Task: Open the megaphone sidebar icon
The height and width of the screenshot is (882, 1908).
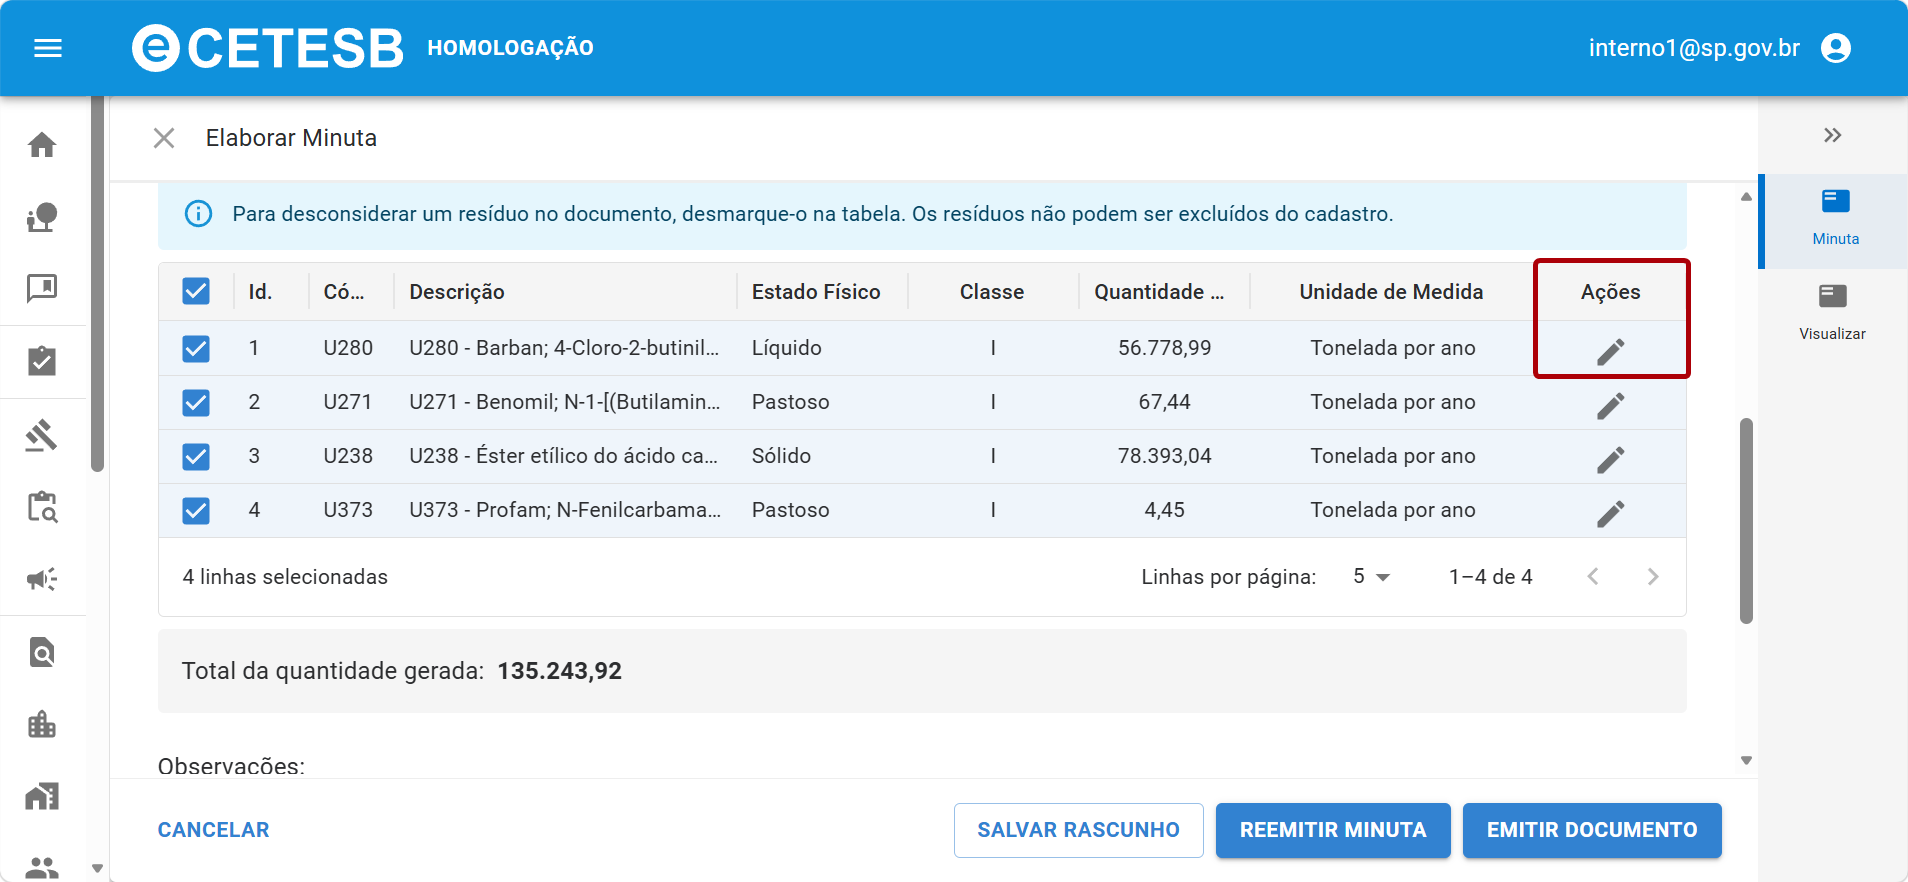Action: click(42, 579)
